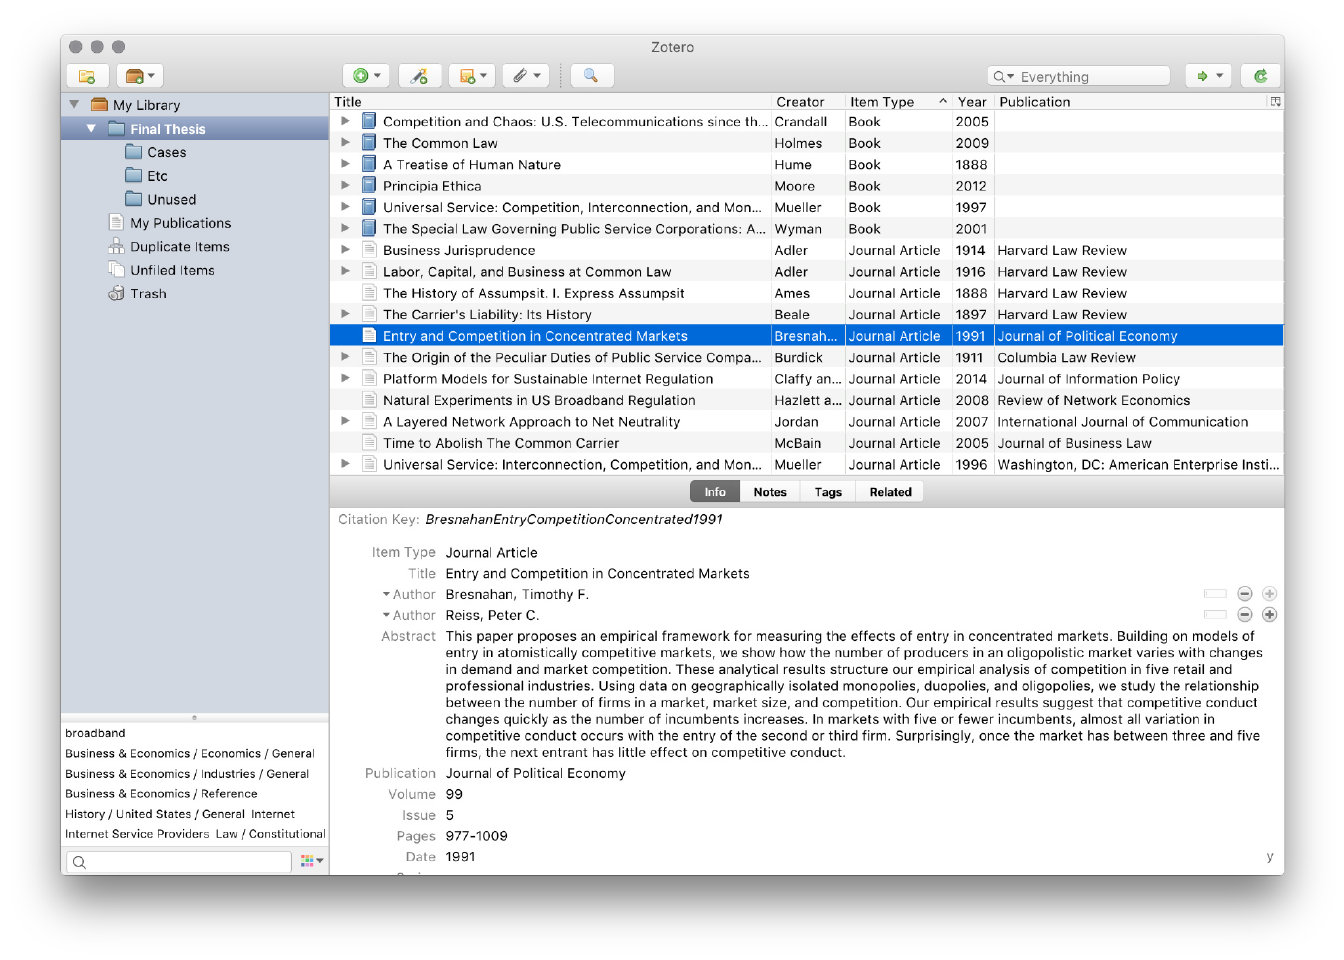Add author after Reiss with plus button

pyautogui.click(x=1269, y=615)
